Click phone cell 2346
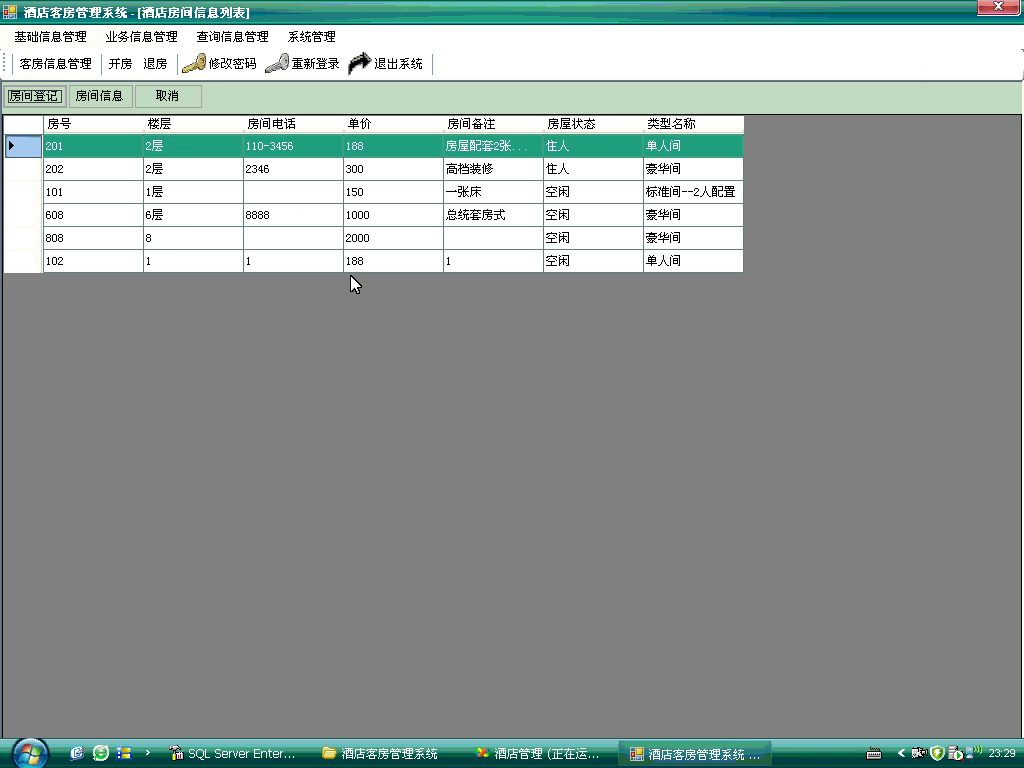This screenshot has width=1024, height=768. pyautogui.click(x=293, y=168)
